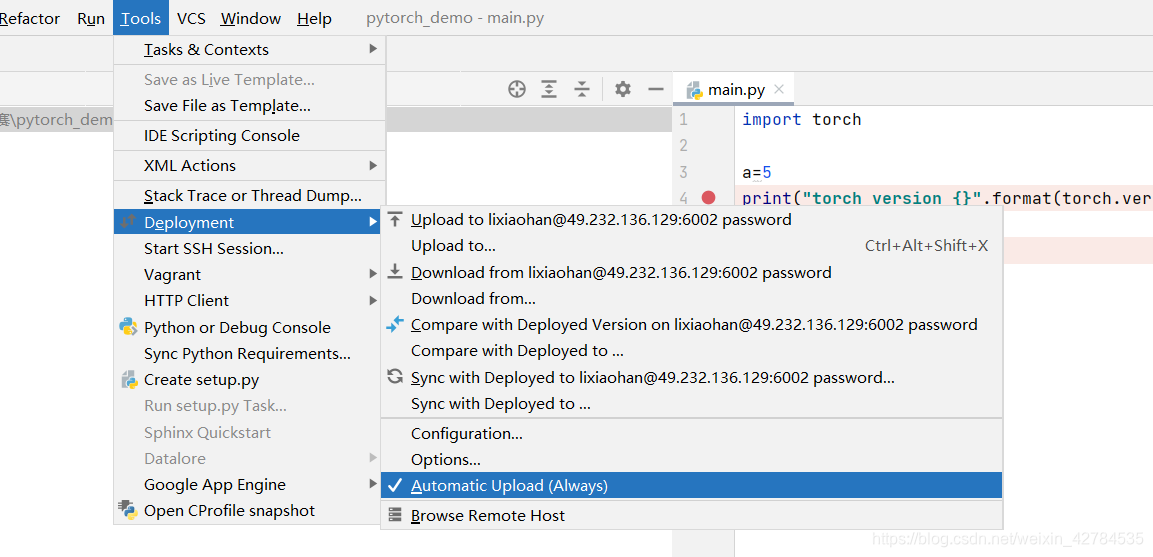Choose Compare with Deployed to ...

(691, 351)
